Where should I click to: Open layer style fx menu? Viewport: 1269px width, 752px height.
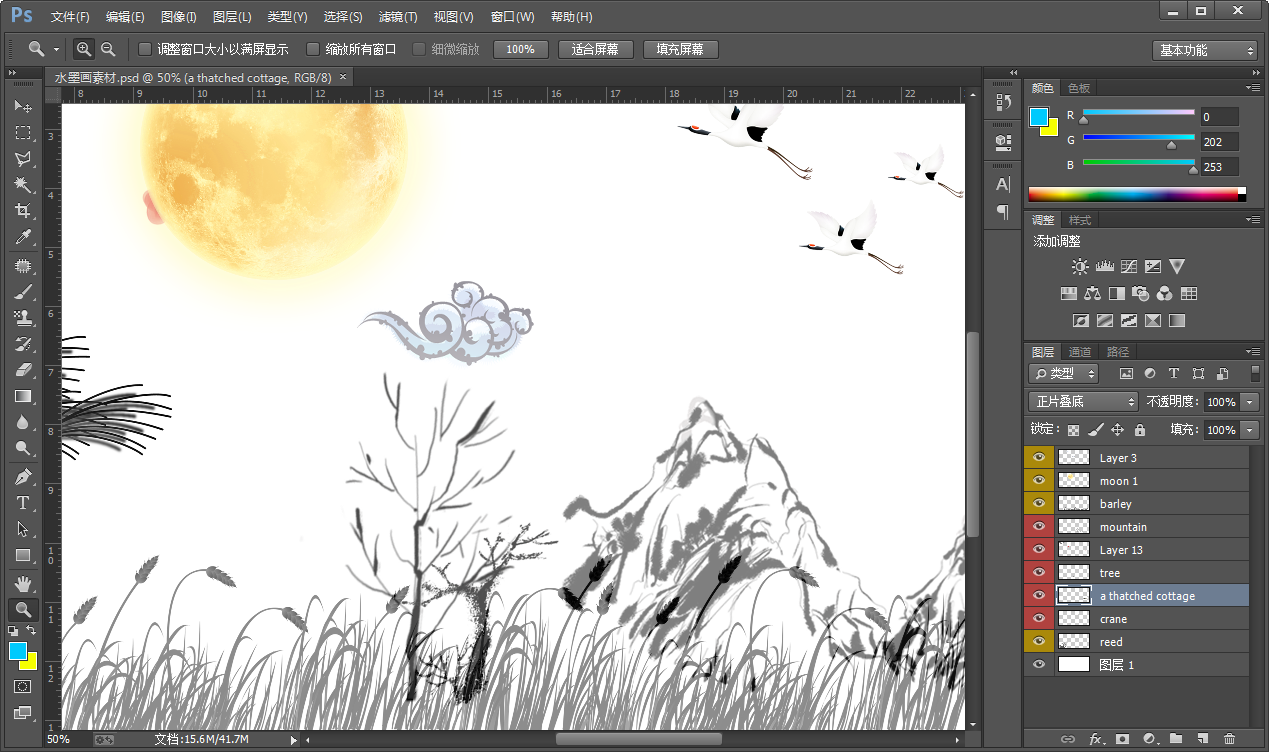pos(1096,739)
